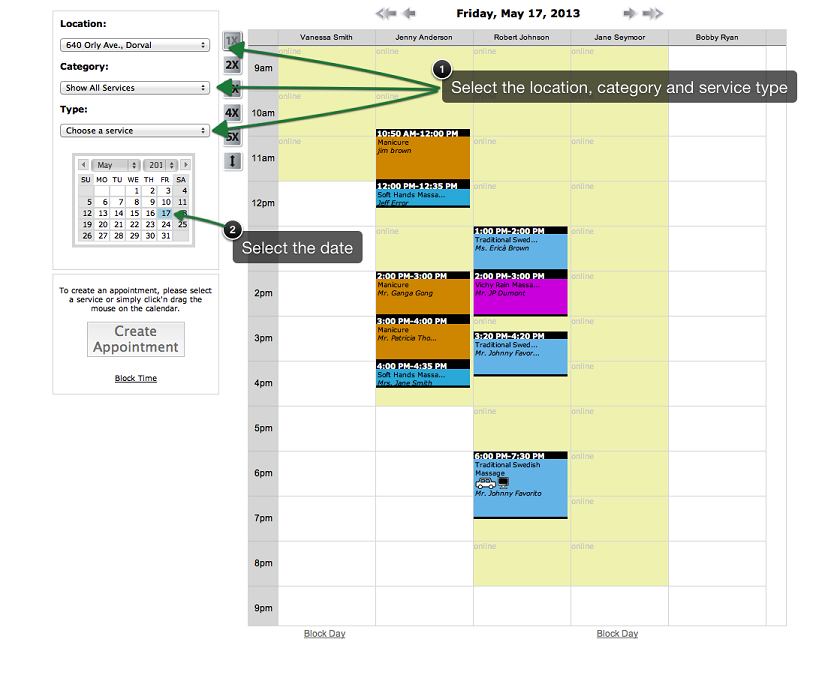This screenshot has width=819, height=675.
Task: Select May 13 in mini calendar
Action: click(x=103, y=213)
